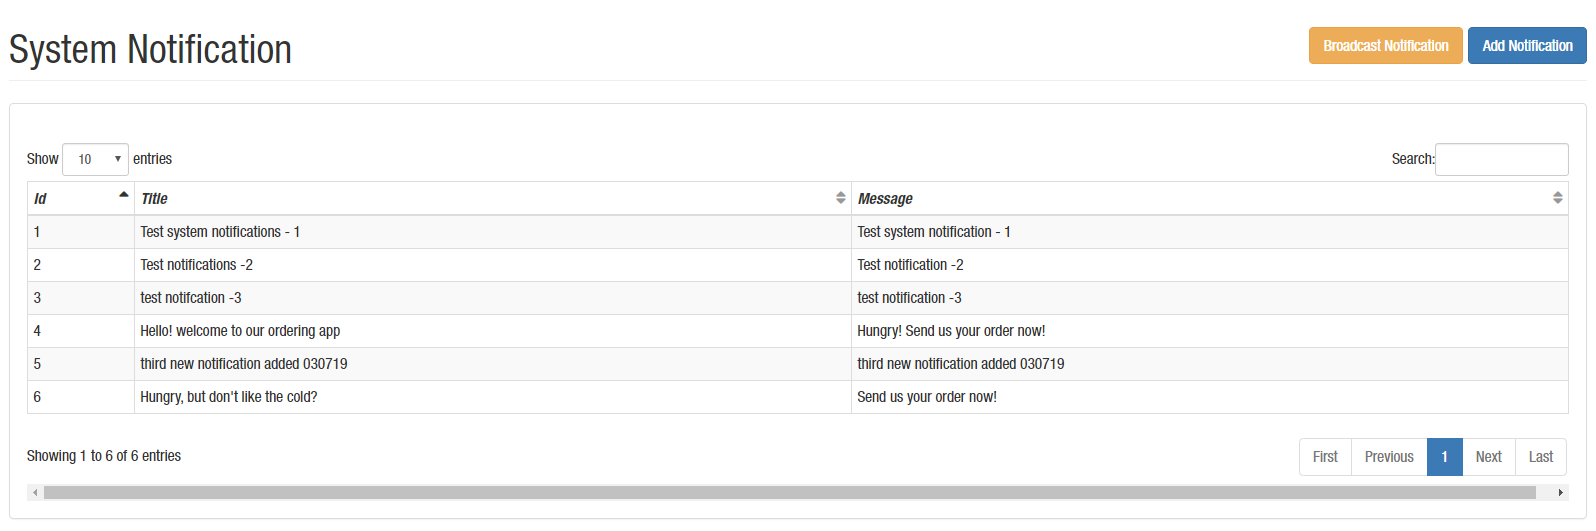Viewport: 1596px width, 531px height.
Task: Select page 1 in pagination
Action: 1444,457
